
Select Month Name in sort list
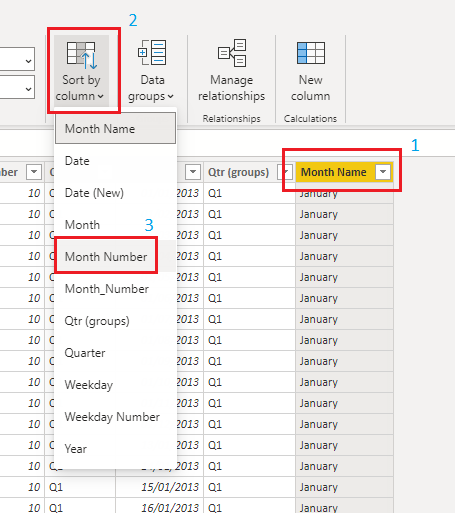click(115, 129)
